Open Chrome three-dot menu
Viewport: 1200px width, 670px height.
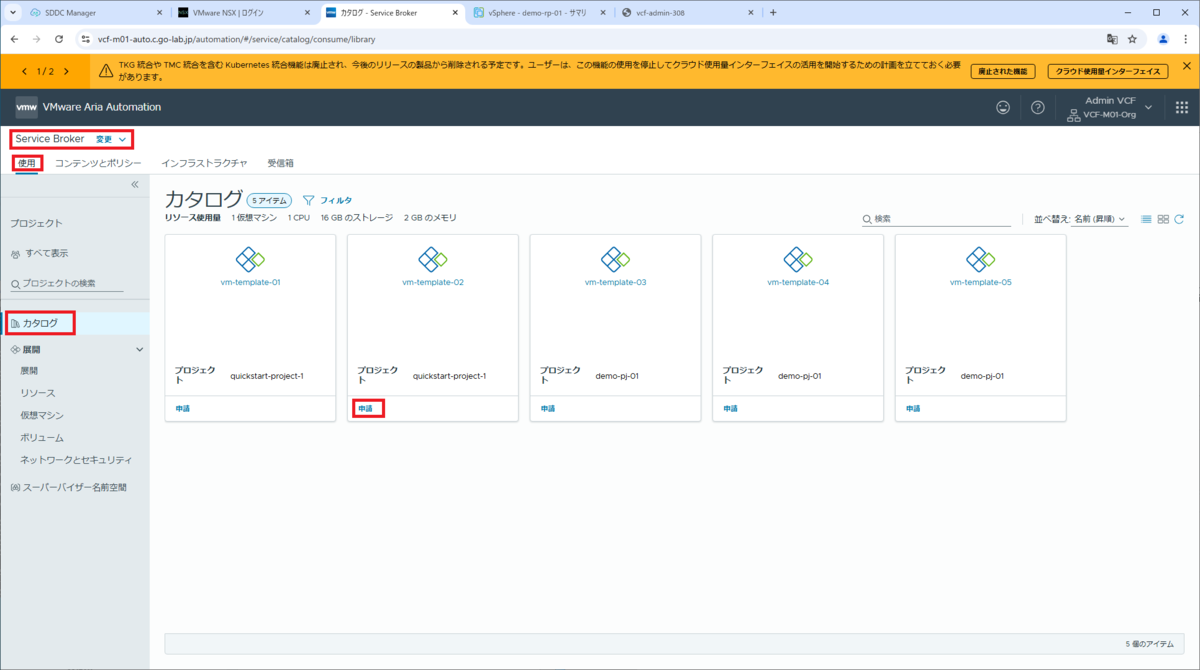tap(1185, 39)
